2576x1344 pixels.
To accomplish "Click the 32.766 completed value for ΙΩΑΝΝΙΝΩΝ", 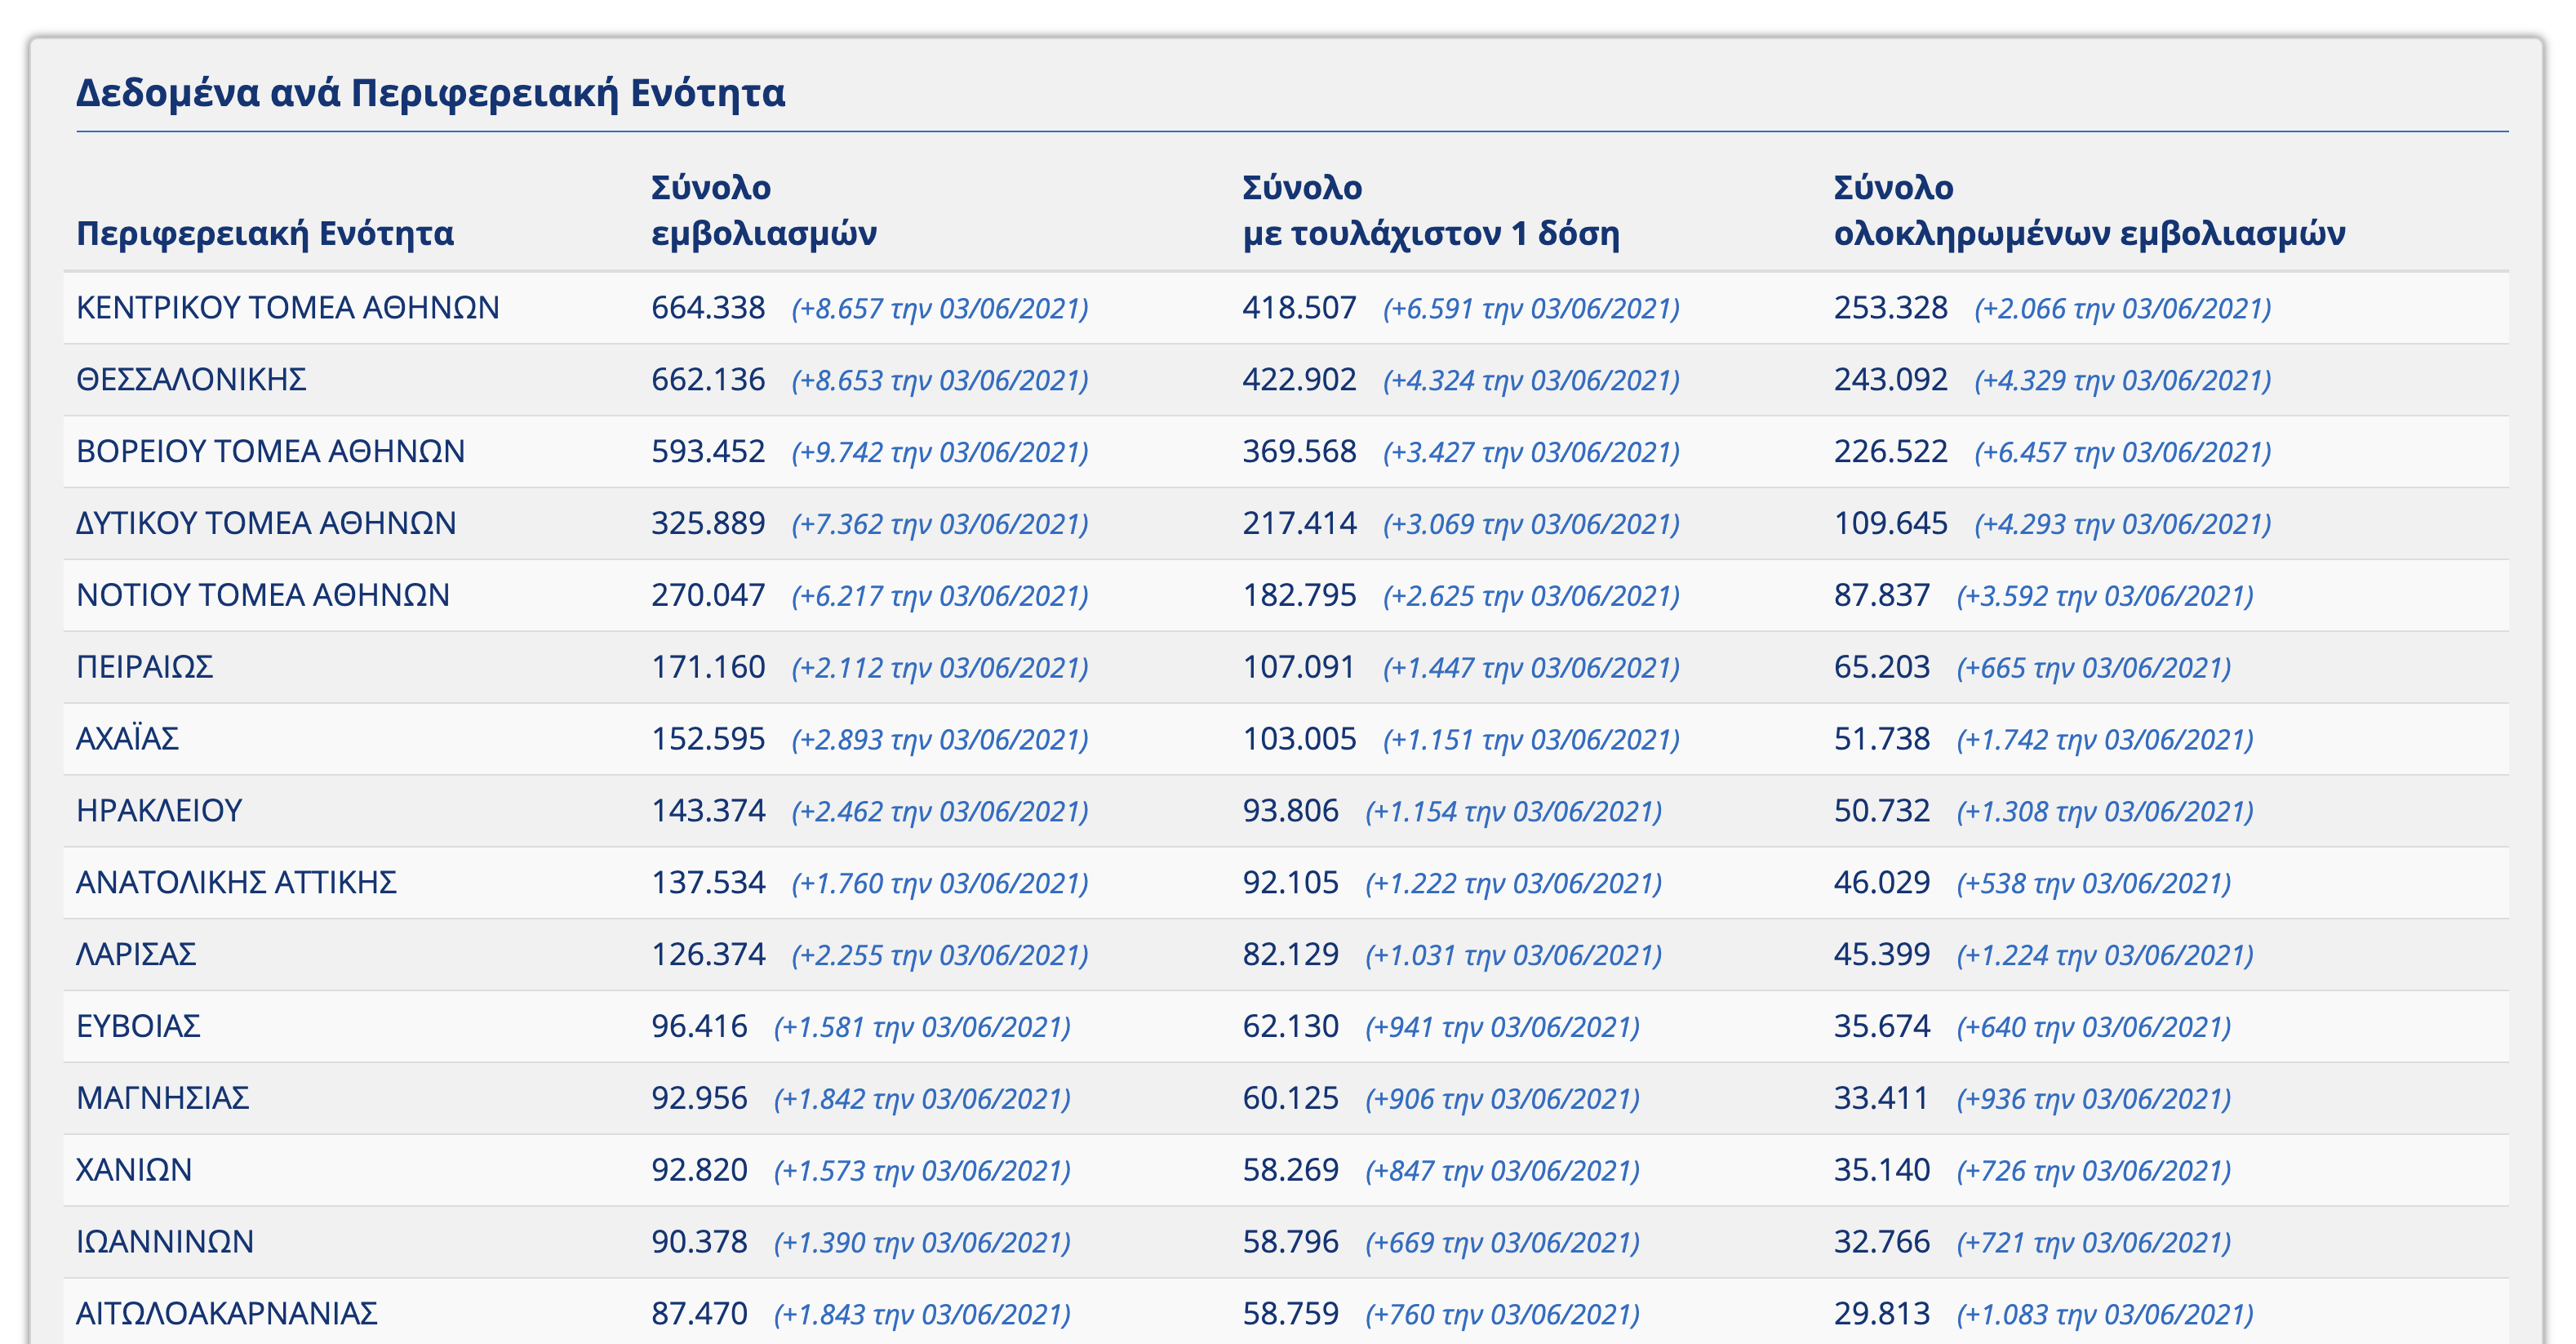I will pyautogui.click(x=1881, y=1243).
